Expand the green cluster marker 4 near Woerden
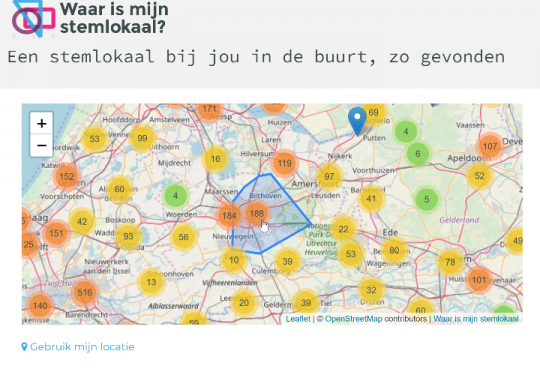The height and width of the screenshot is (375, 540). 175,196
